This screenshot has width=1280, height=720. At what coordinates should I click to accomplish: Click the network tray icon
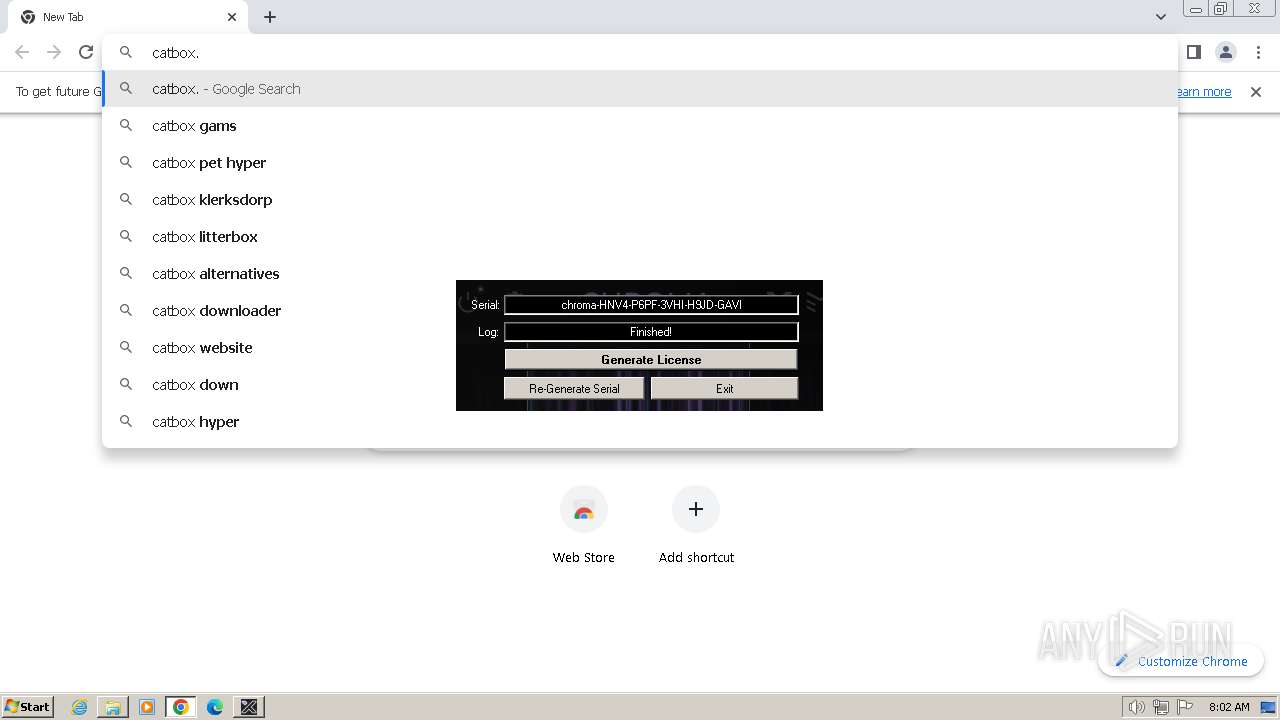pos(1160,707)
